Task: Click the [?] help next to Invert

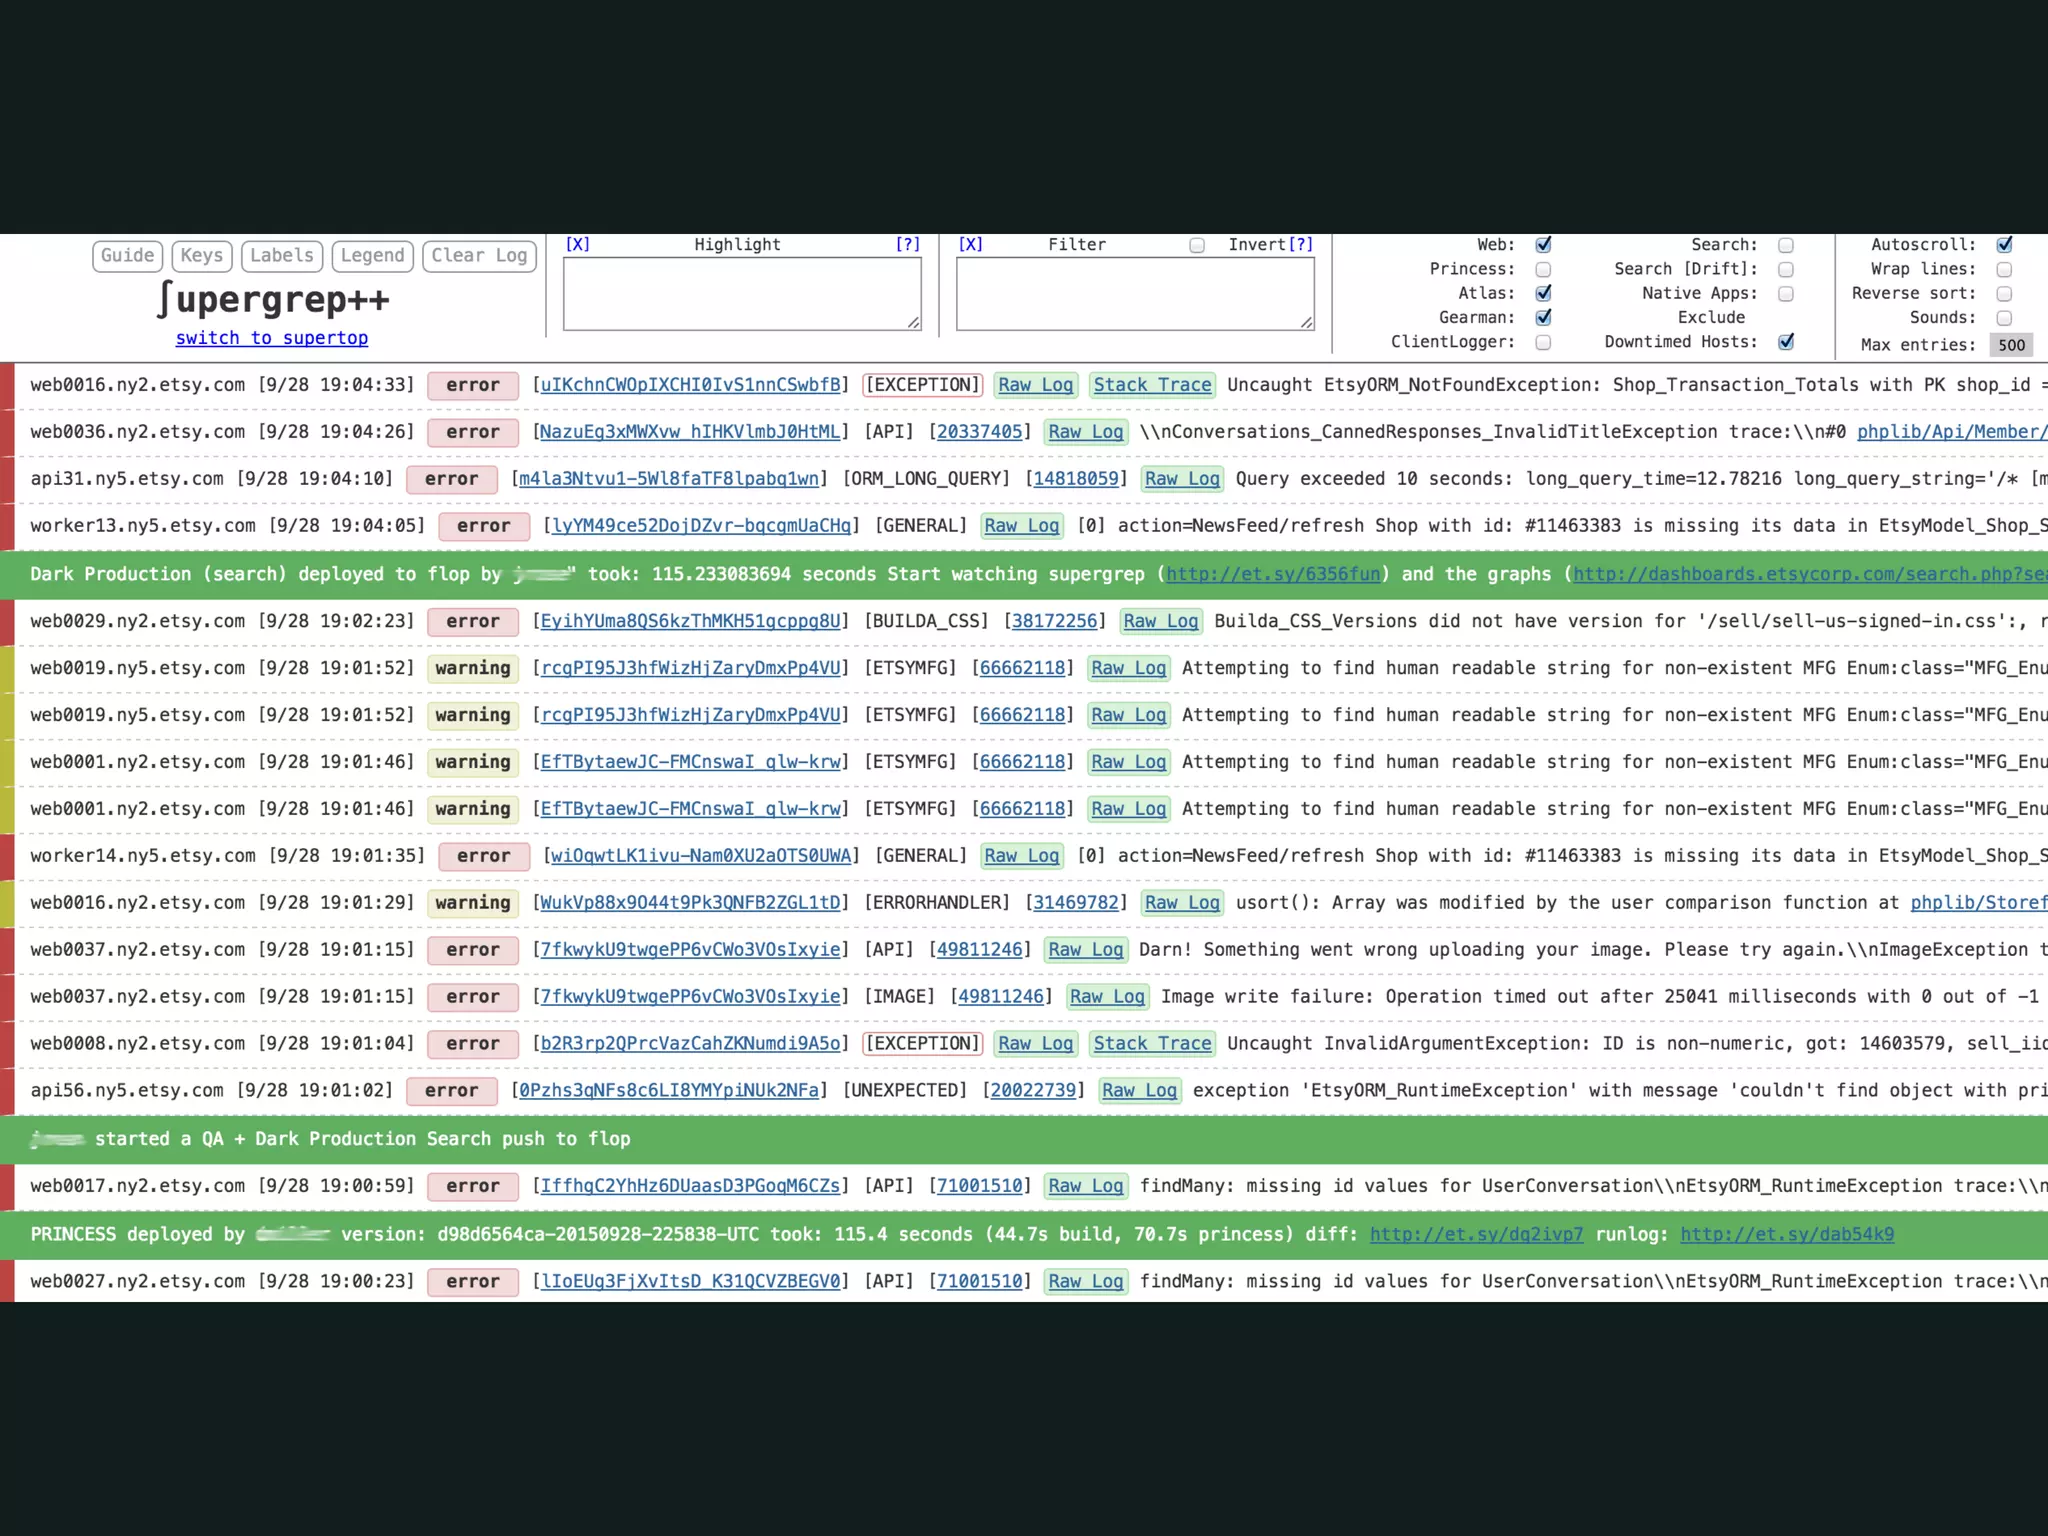Action: click(1301, 244)
